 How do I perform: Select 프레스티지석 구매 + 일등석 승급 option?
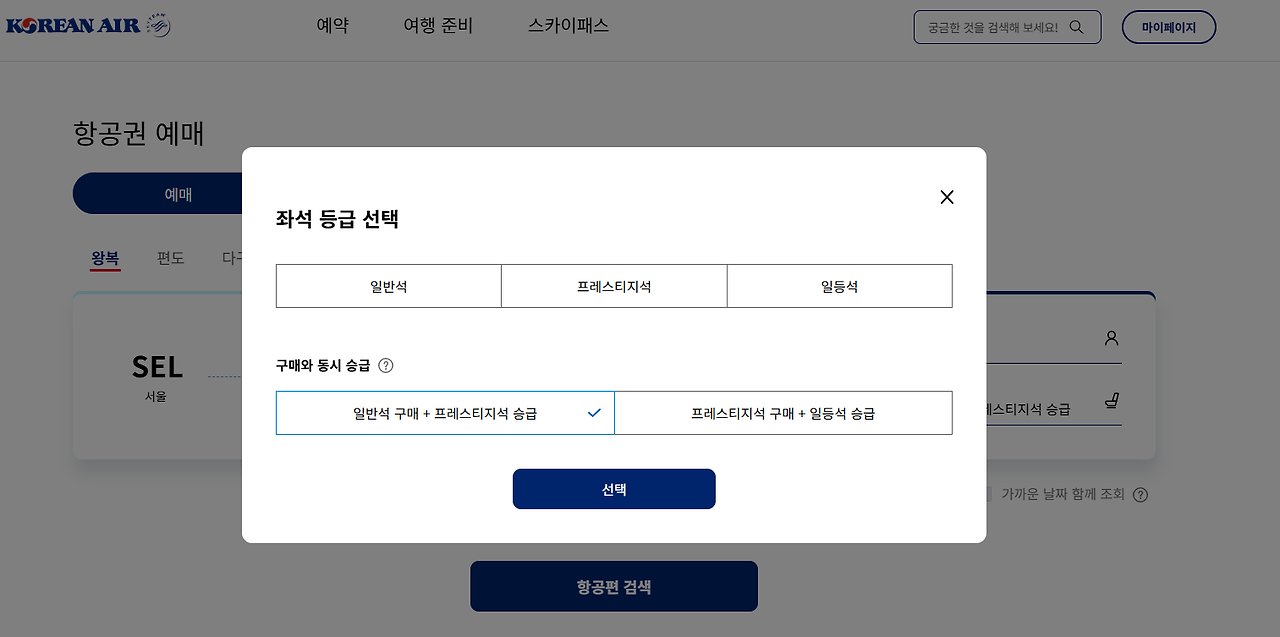tap(783, 412)
